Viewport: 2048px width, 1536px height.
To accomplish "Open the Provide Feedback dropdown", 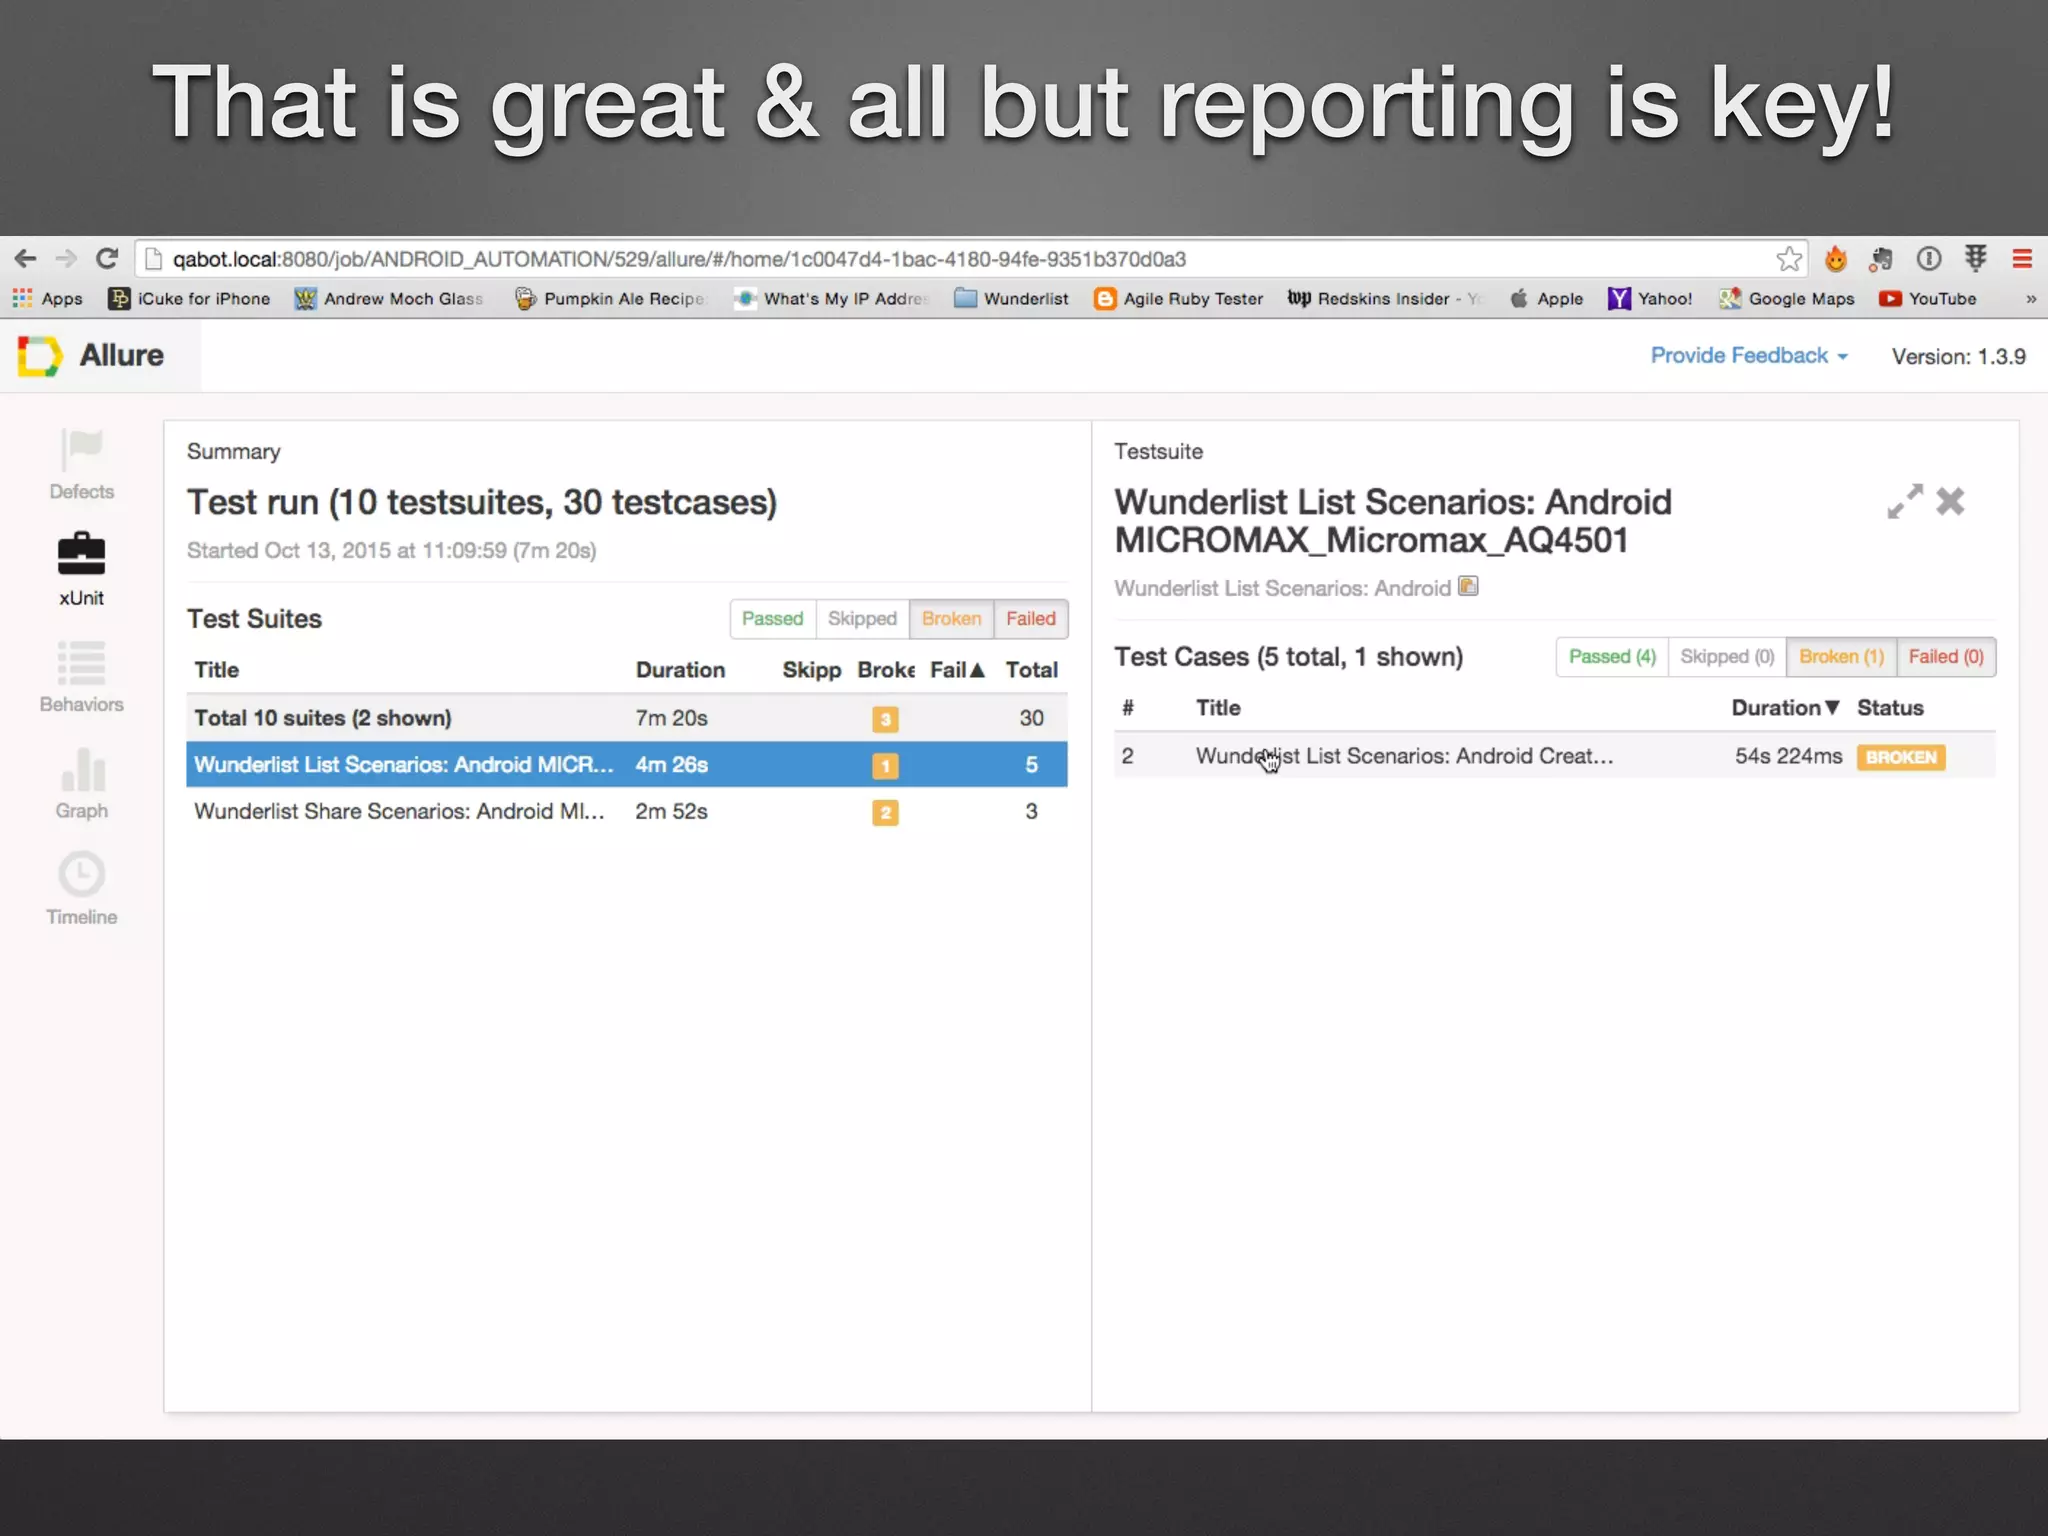I will (x=1749, y=356).
